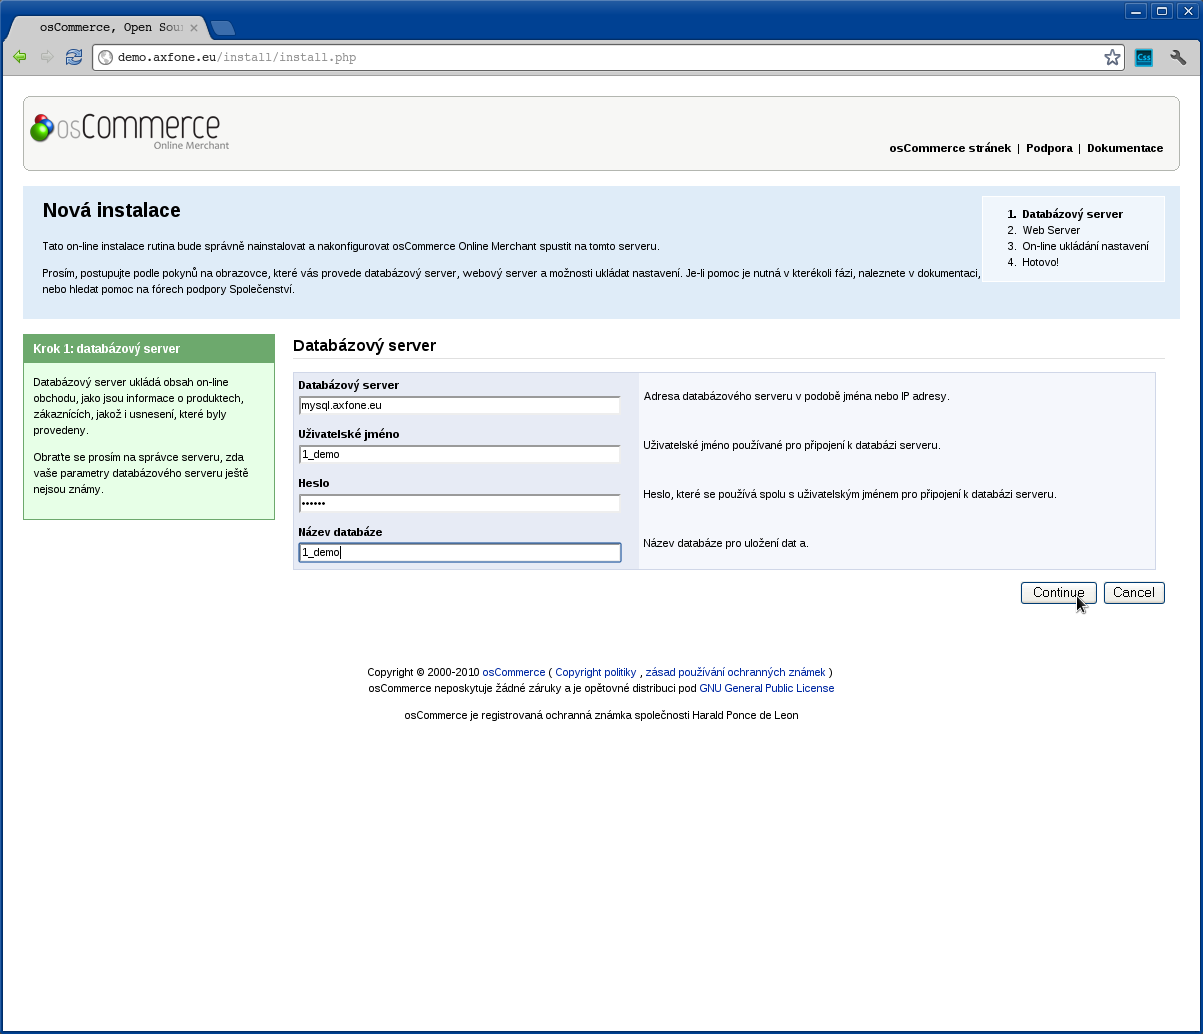Click into the Uživatelské jméno field
The width and height of the screenshot is (1203, 1034).
coord(459,454)
